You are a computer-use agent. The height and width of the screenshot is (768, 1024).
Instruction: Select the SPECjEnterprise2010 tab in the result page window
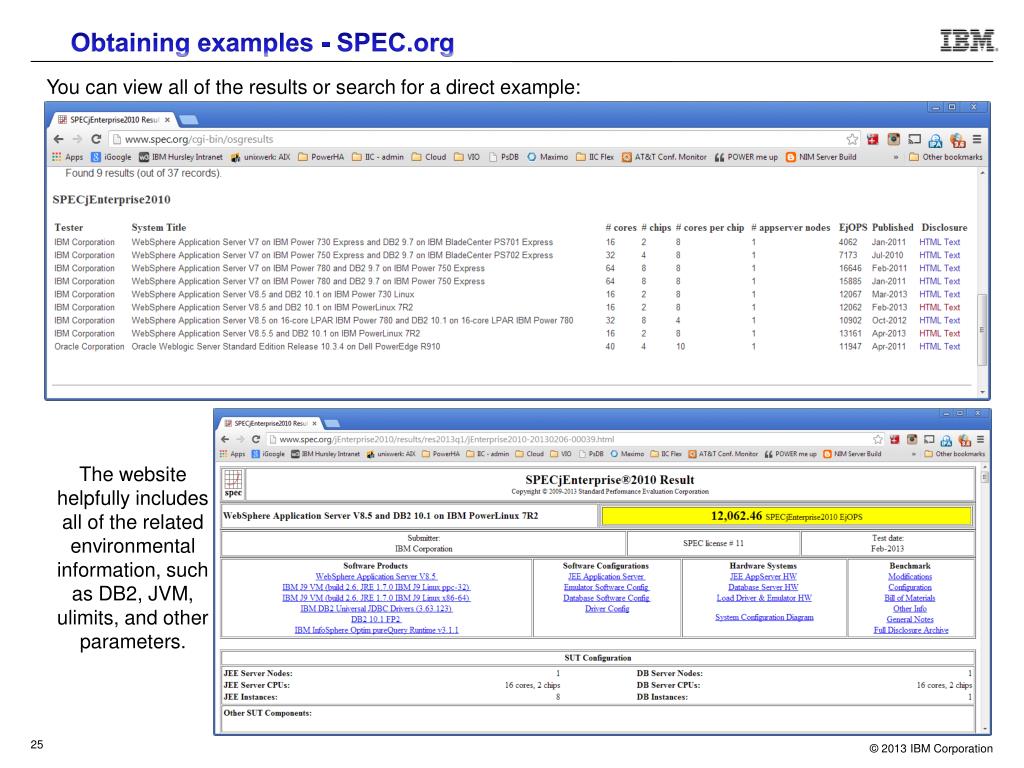pos(270,423)
